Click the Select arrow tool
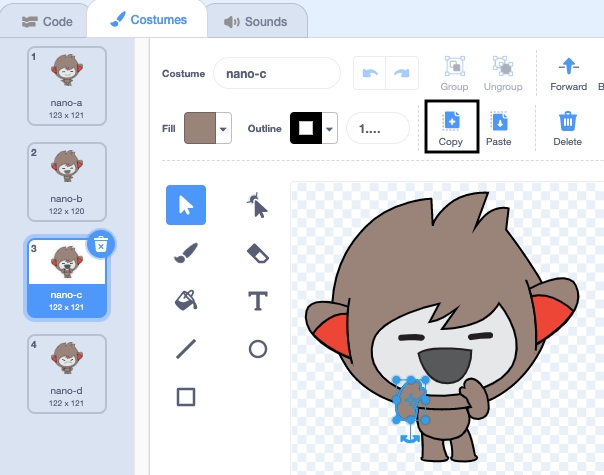Screen dimensions: 604x475 (x=185, y=206)
